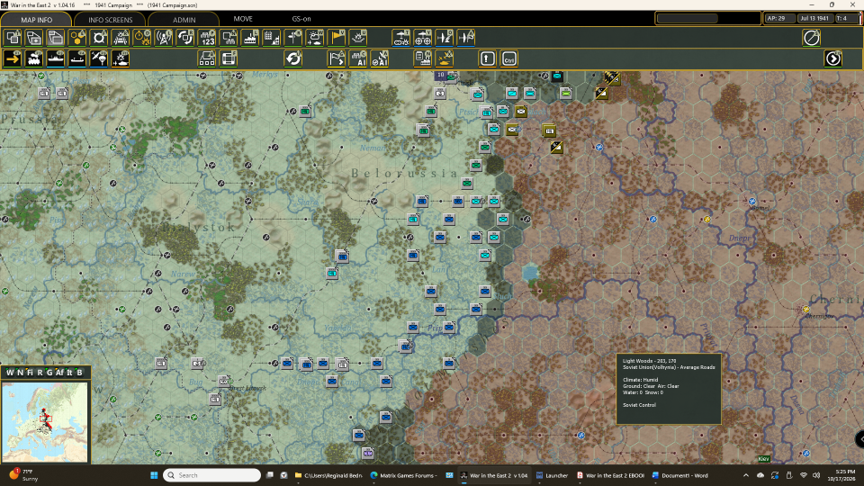Viewport: 864px width, 486px height.
Task: Open the factory toolbar icon
Action: (x=250, y=38)
